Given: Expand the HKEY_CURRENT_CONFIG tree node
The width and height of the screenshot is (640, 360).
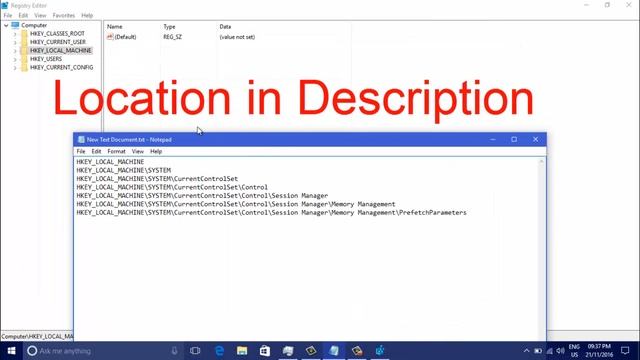Looking at the screenshot, I should coord(15,68).
